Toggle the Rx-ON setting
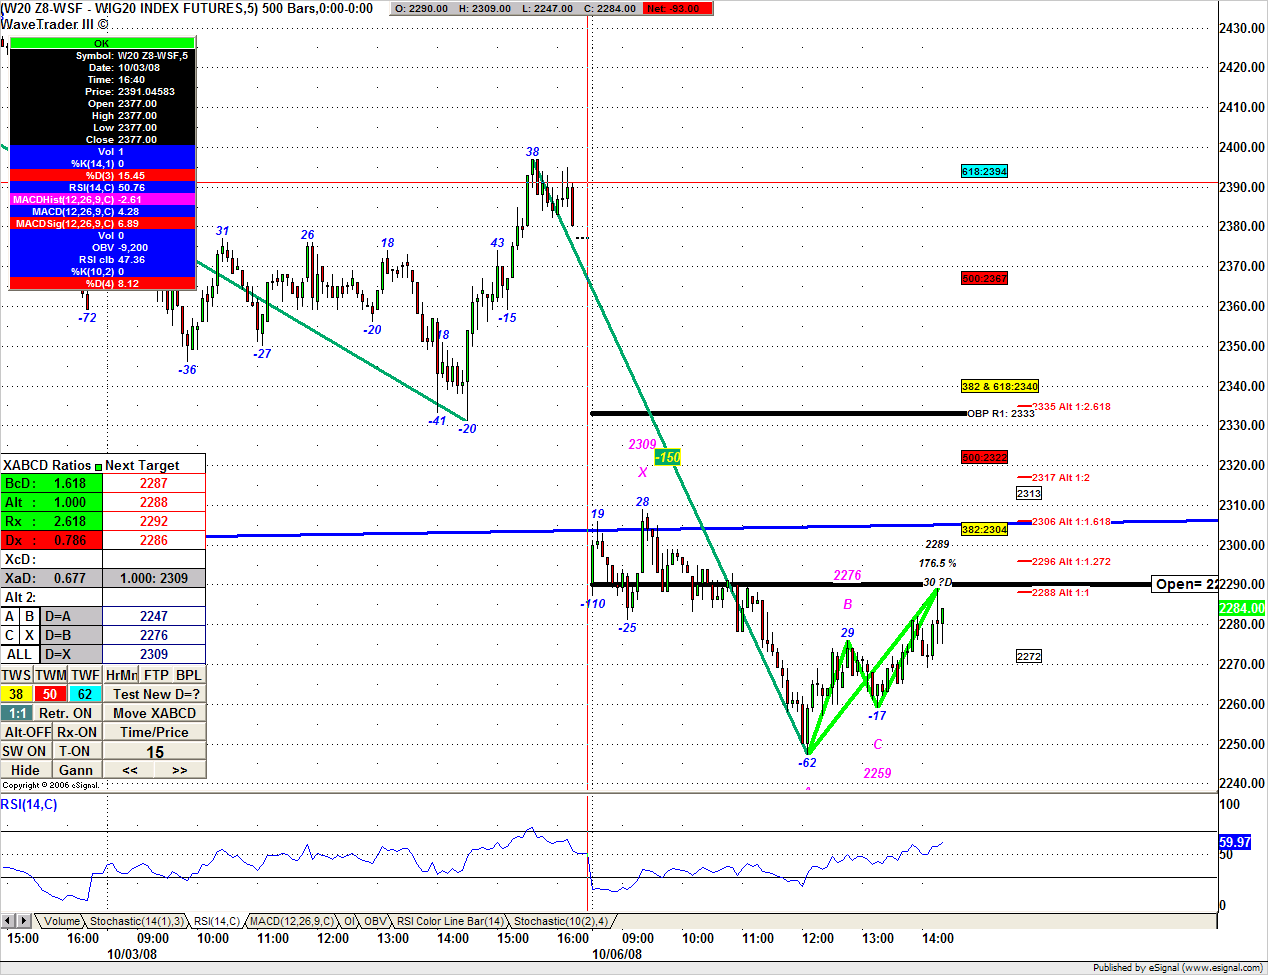Image resolution: width=1268 pixels, height=975 pixels. point(77,732)
